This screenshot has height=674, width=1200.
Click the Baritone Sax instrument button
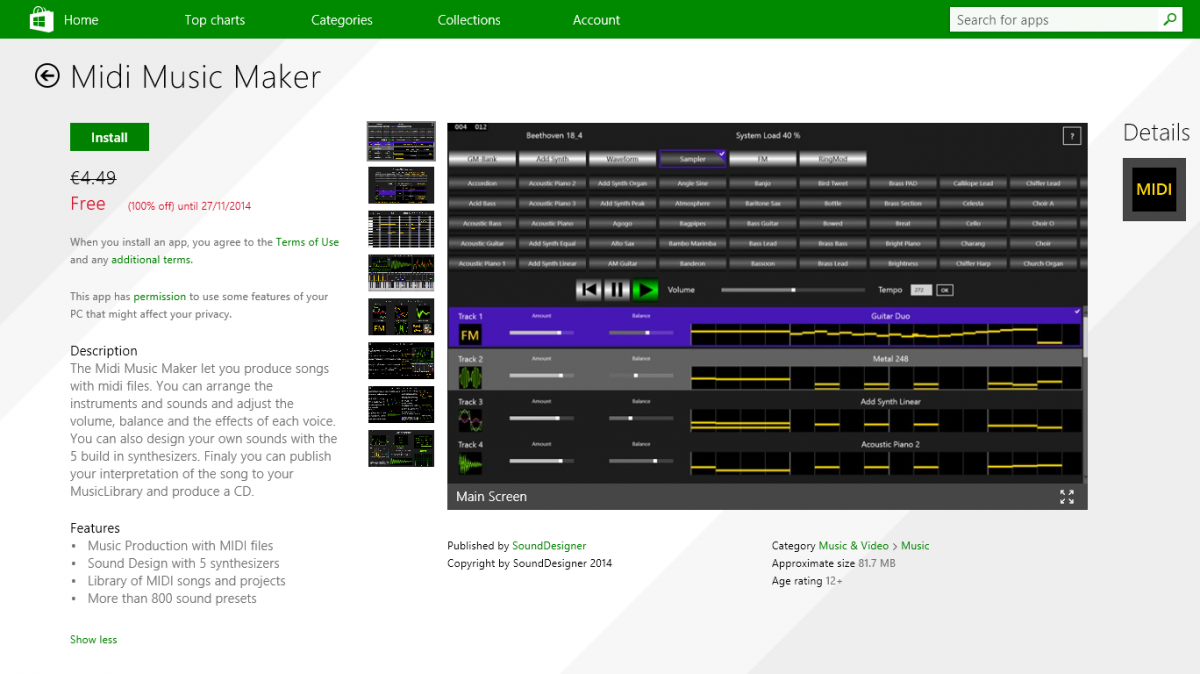pyautogui.click(x=762, y=204)
